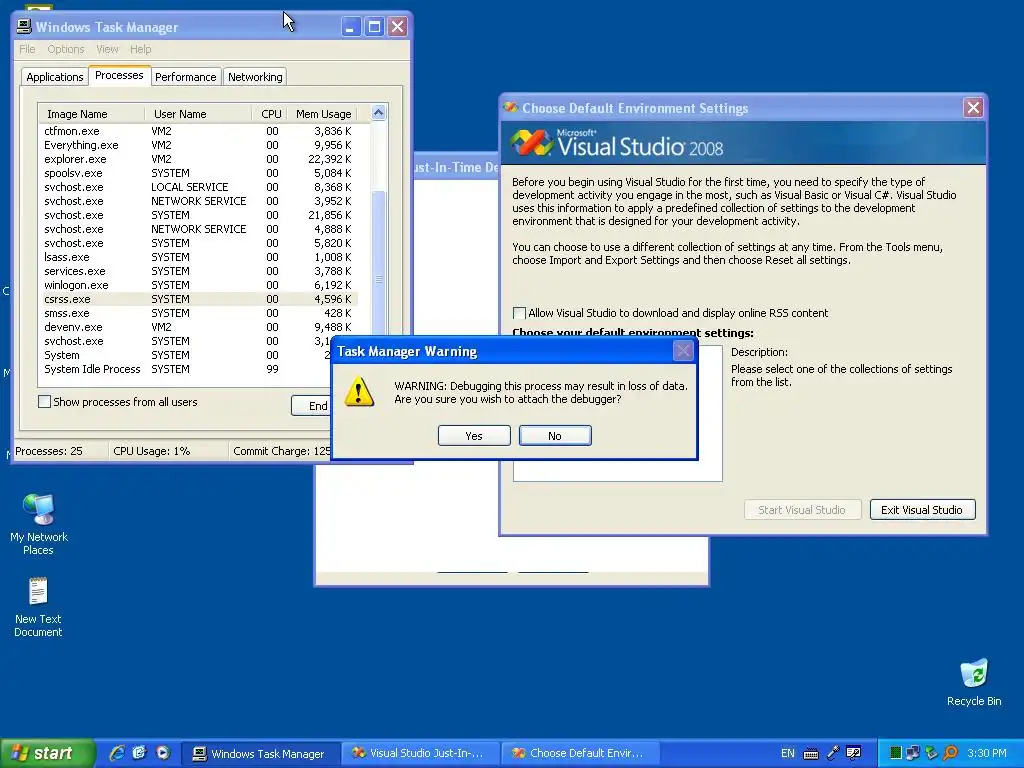Viewport: 1024px width, 768px height.
Task: Sort processes by Image Name column header
Action: pos(91,114)
